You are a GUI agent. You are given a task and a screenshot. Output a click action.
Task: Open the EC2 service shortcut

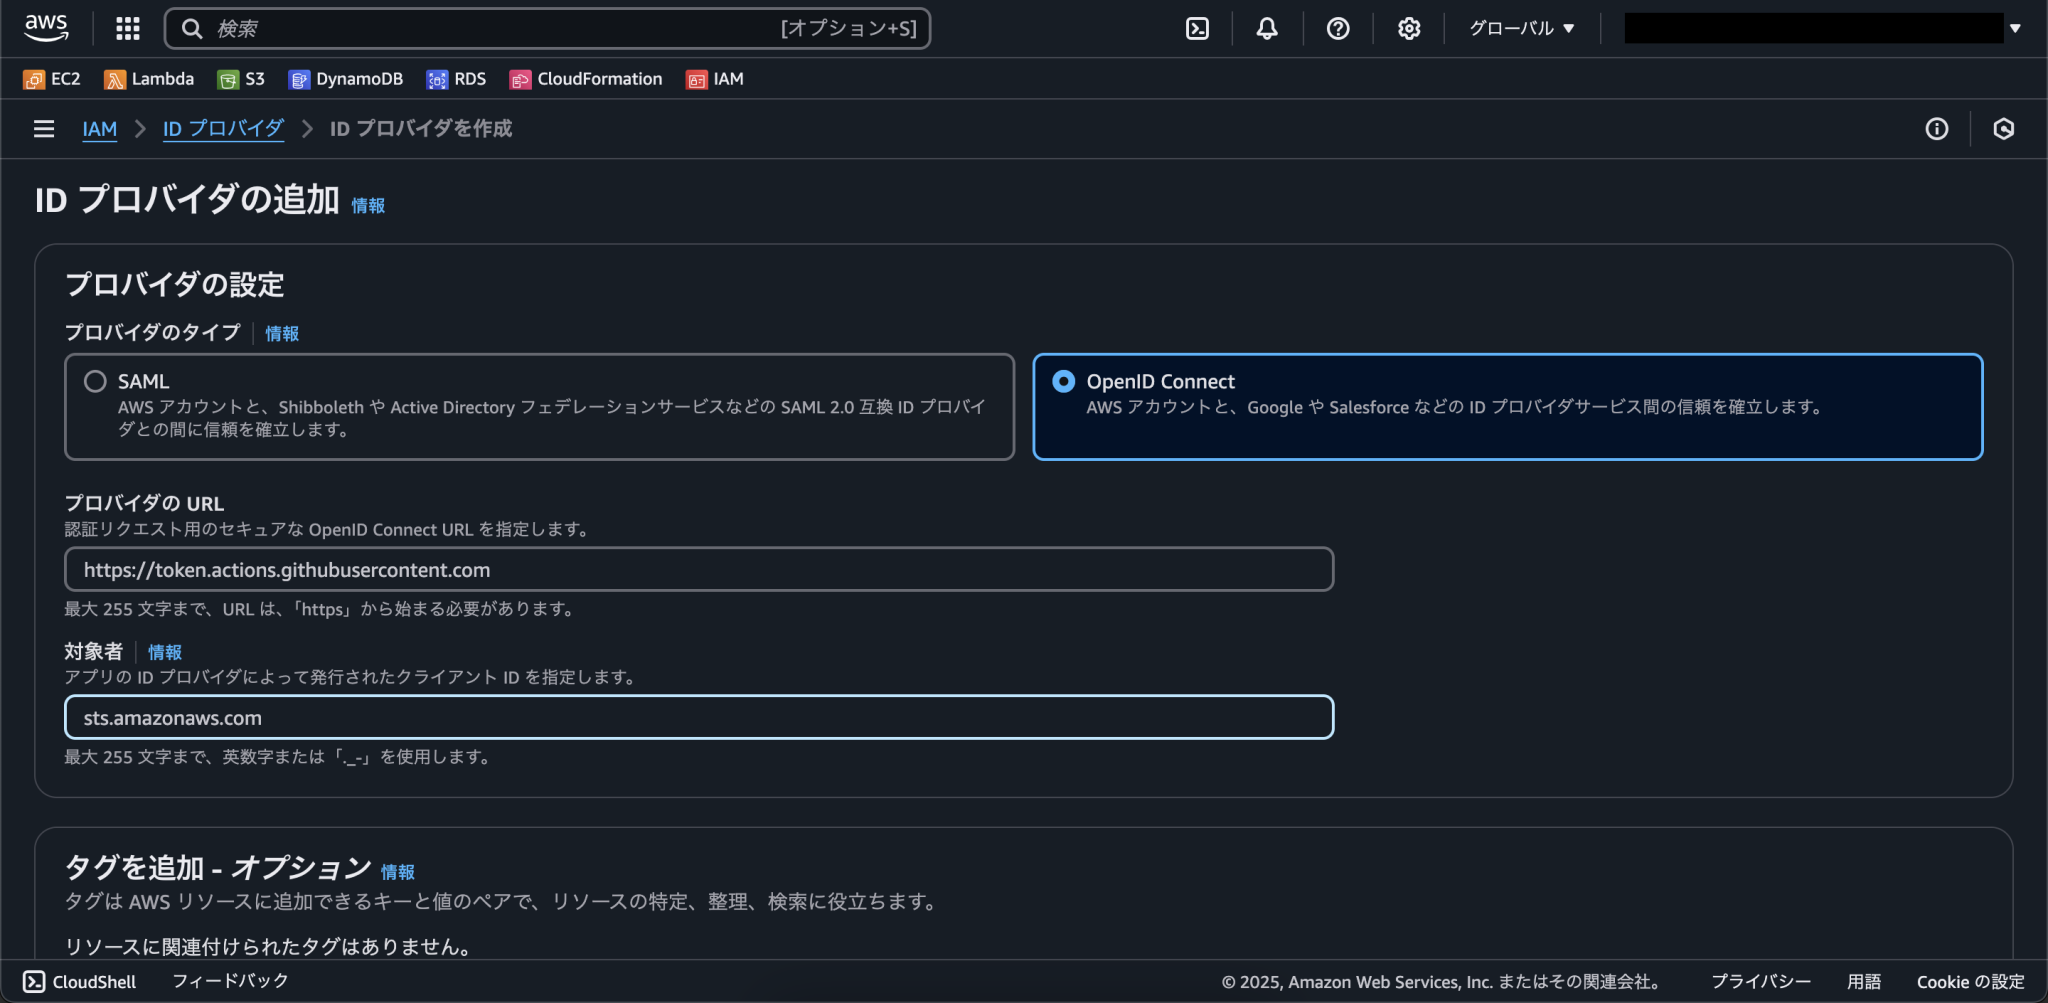click(52, 78)
